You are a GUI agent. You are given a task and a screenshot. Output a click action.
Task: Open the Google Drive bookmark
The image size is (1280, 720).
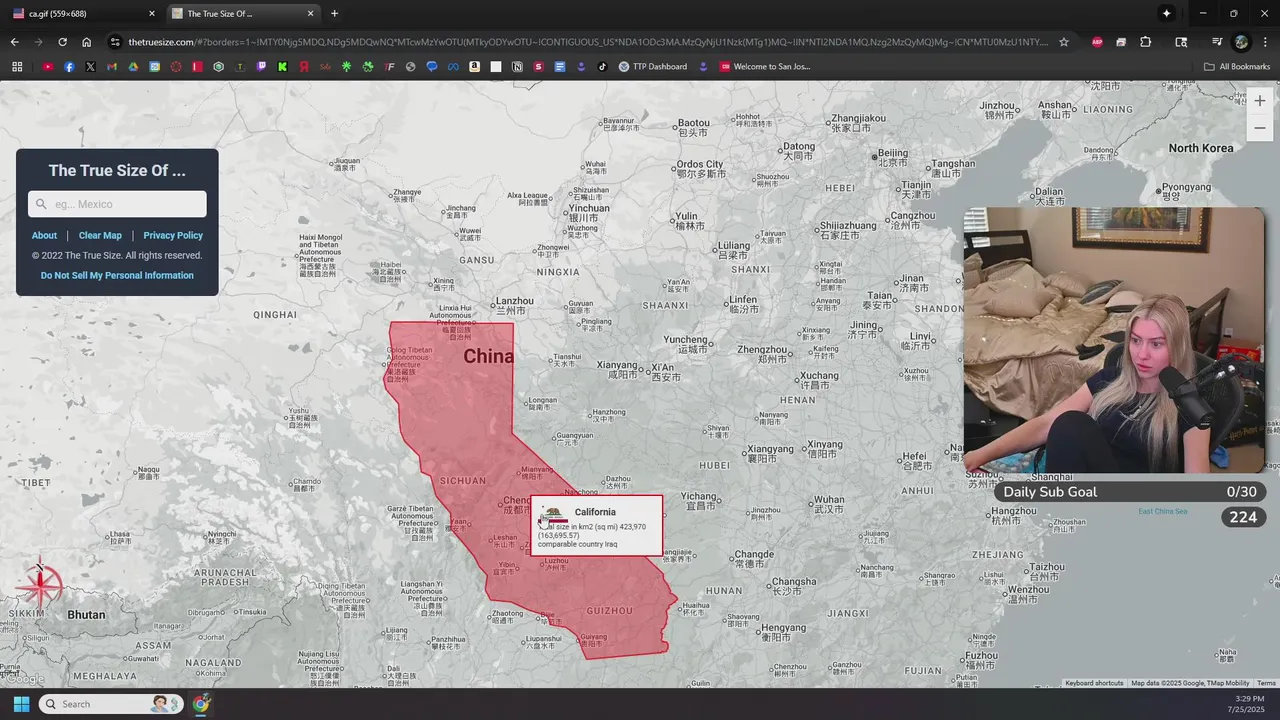click(133, 67)
